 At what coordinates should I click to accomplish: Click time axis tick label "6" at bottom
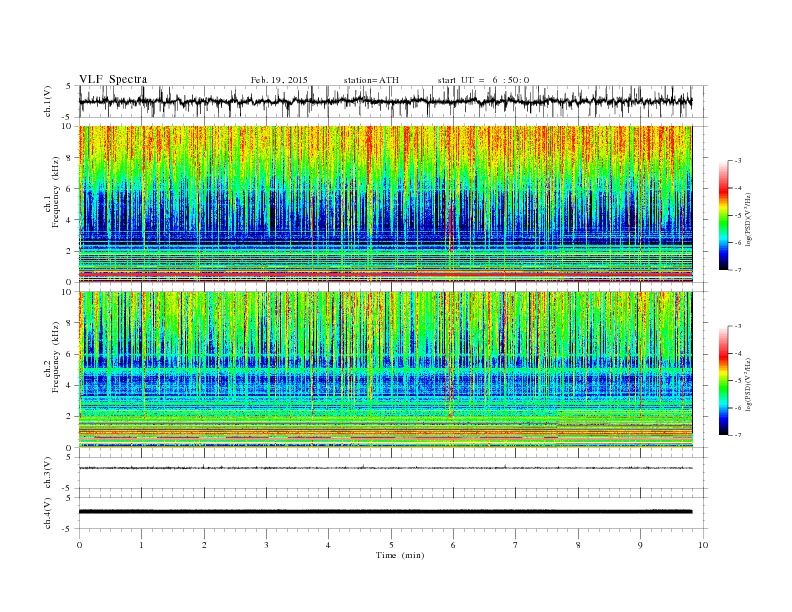click(453, 545)
